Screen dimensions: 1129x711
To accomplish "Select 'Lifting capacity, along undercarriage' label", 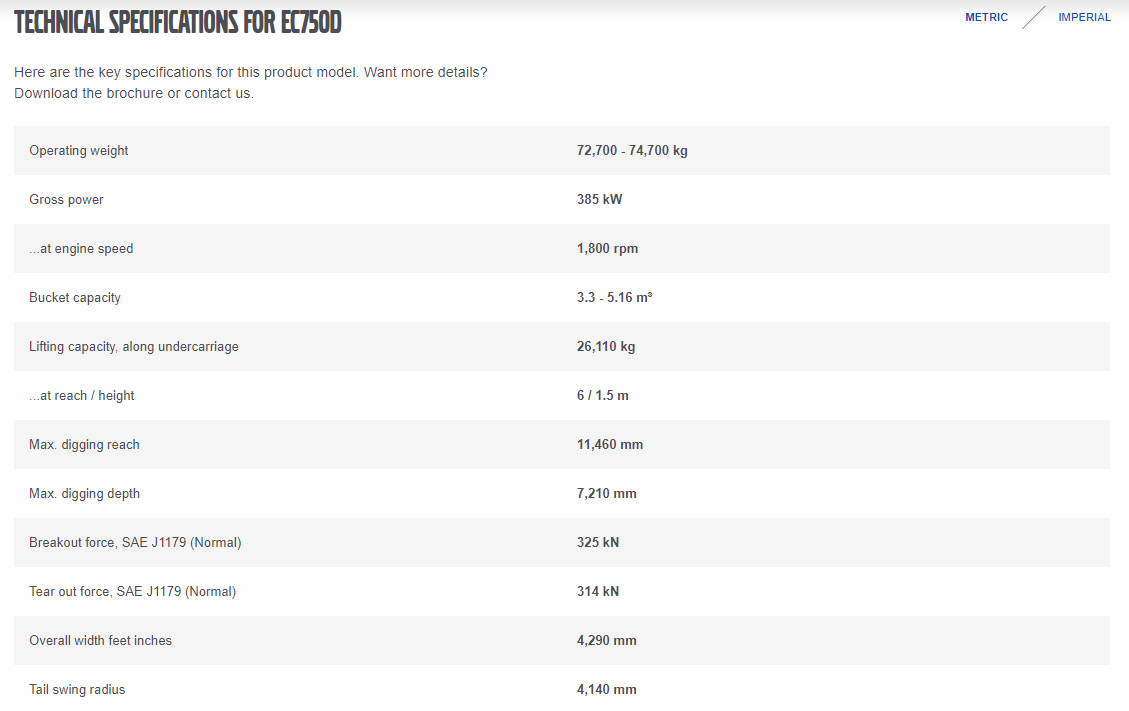I will click(134, 347).
